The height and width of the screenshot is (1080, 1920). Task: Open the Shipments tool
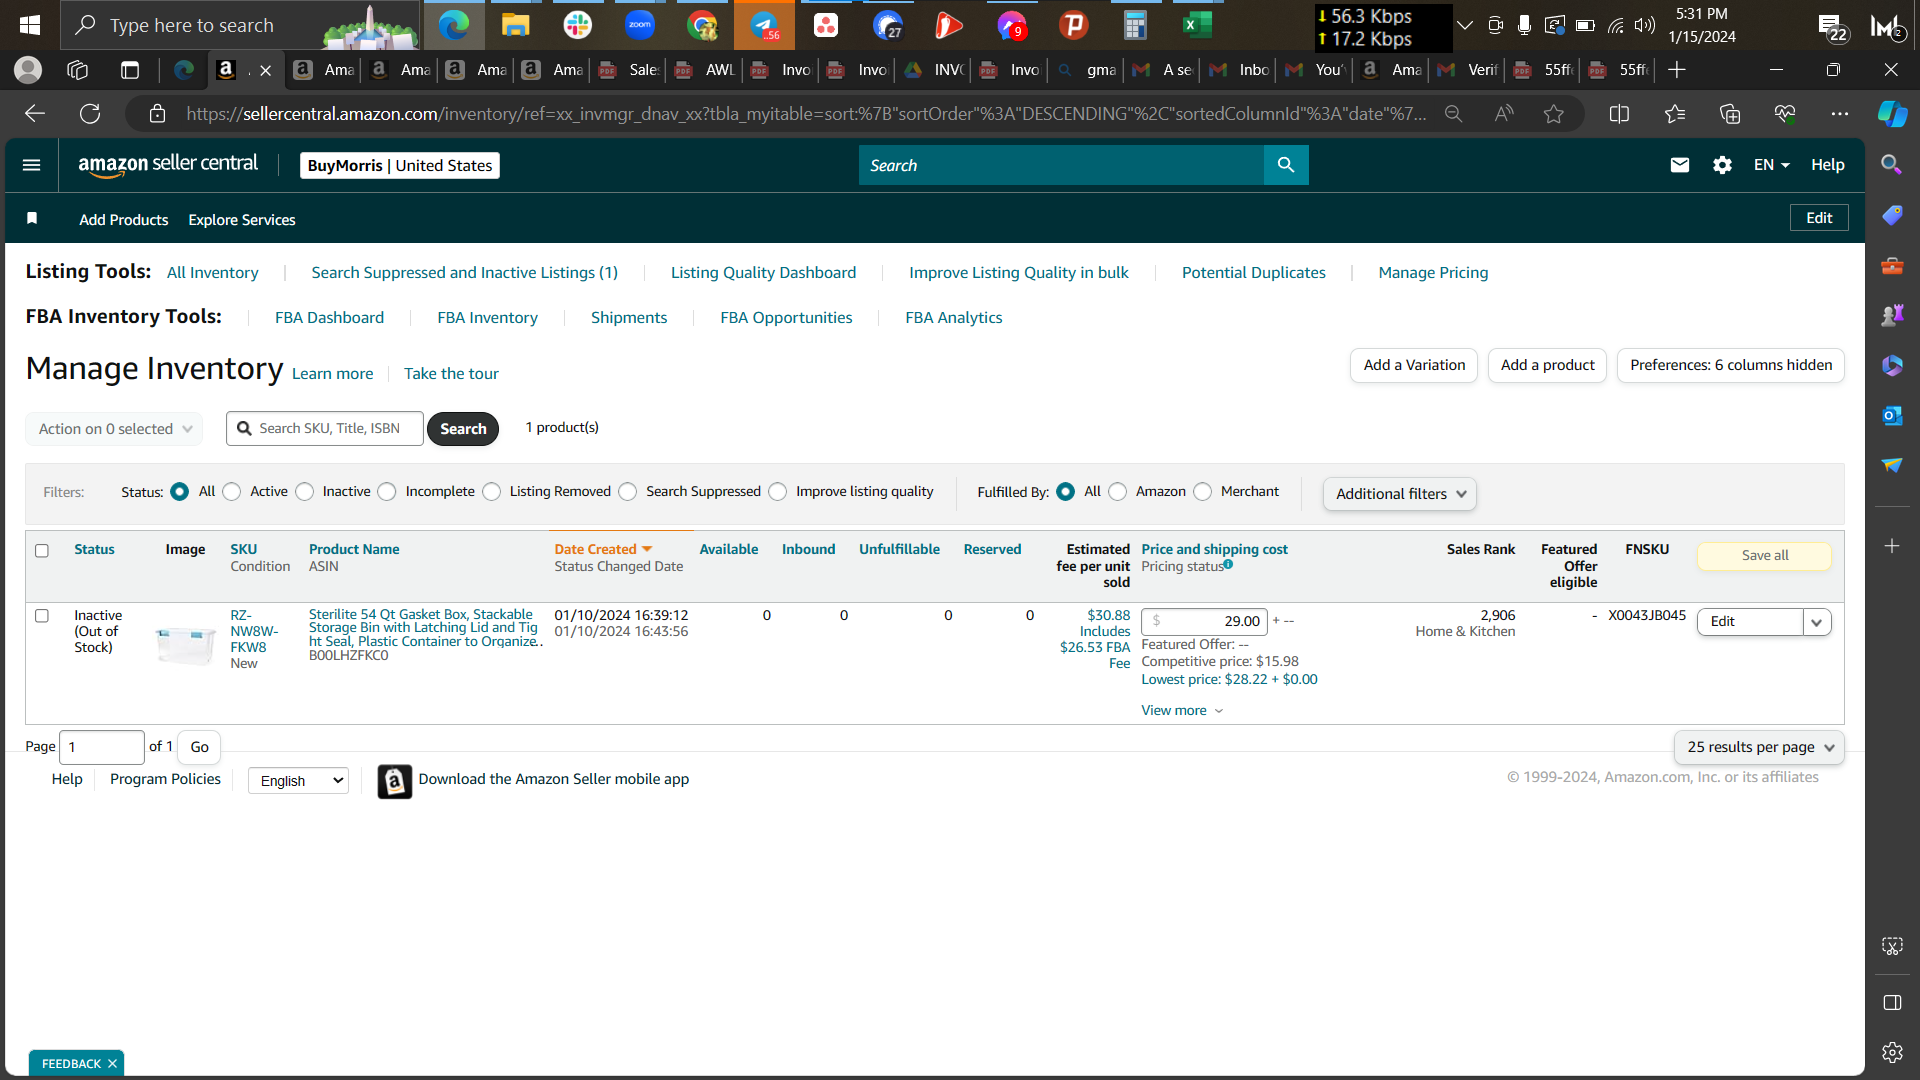point(629,318)
